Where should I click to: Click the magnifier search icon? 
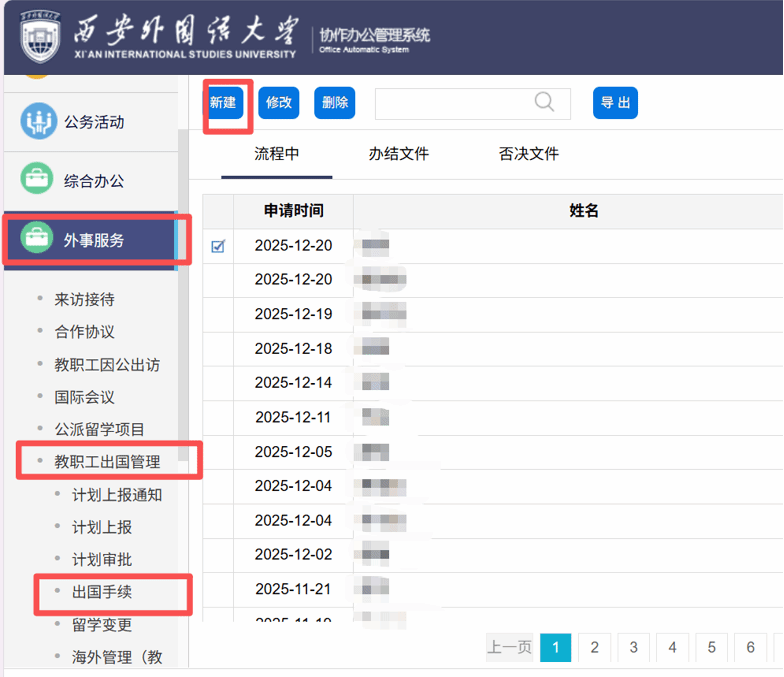[544, 102]
